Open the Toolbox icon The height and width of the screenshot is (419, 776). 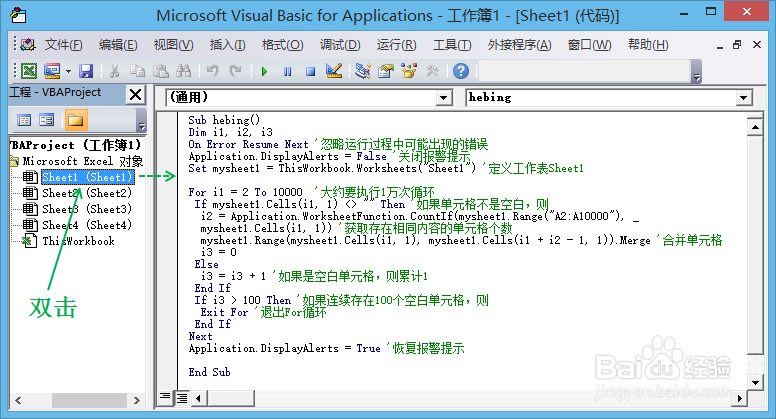click(433, 71)
